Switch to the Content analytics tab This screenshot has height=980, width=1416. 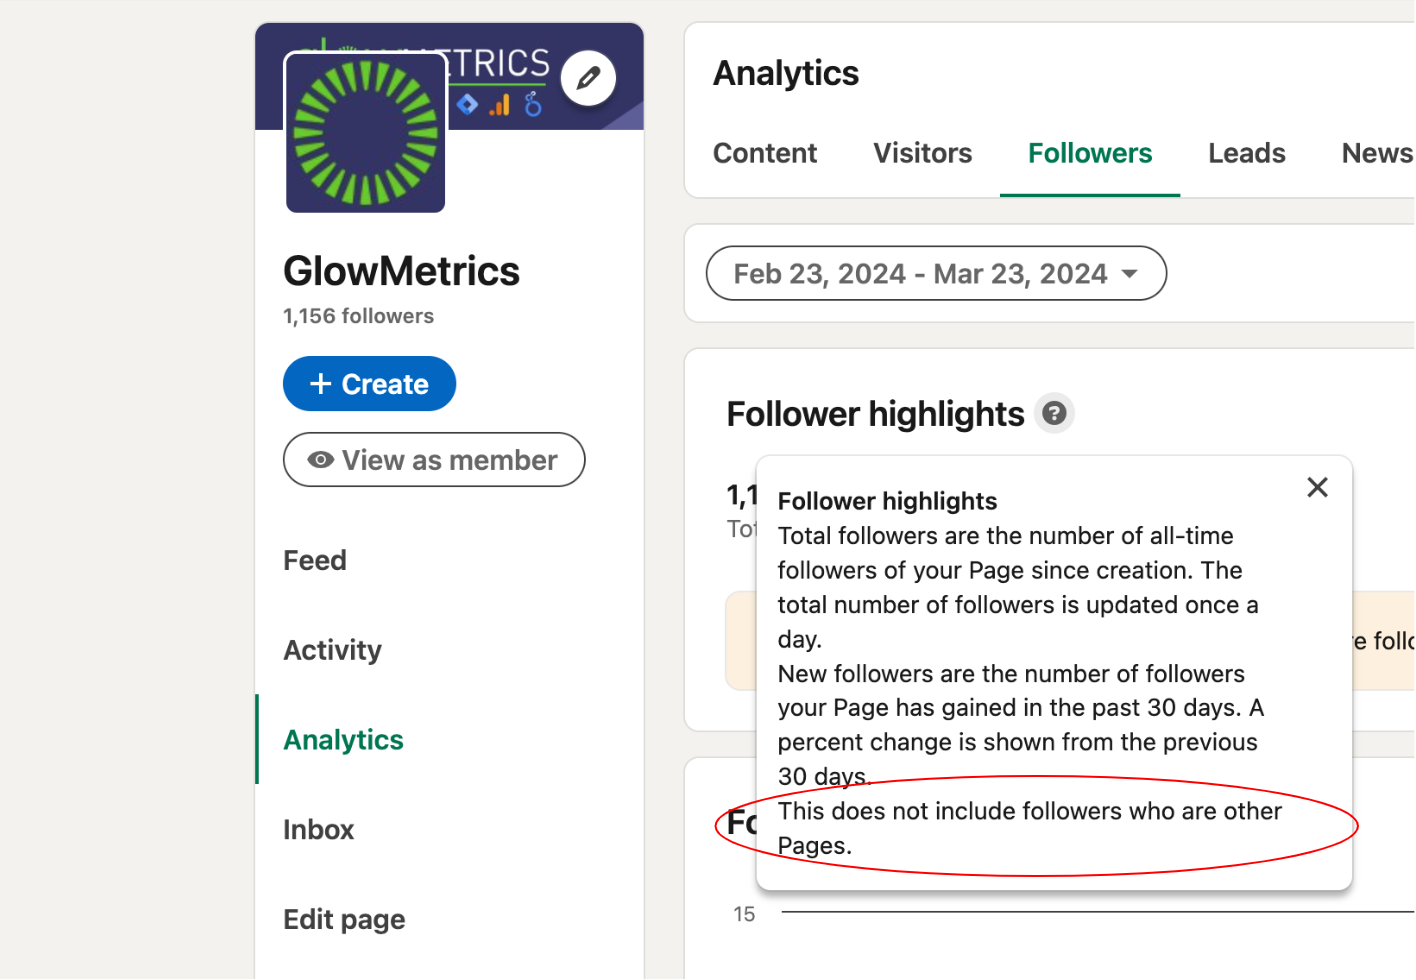pyautogui.click(x=765, y=153)
